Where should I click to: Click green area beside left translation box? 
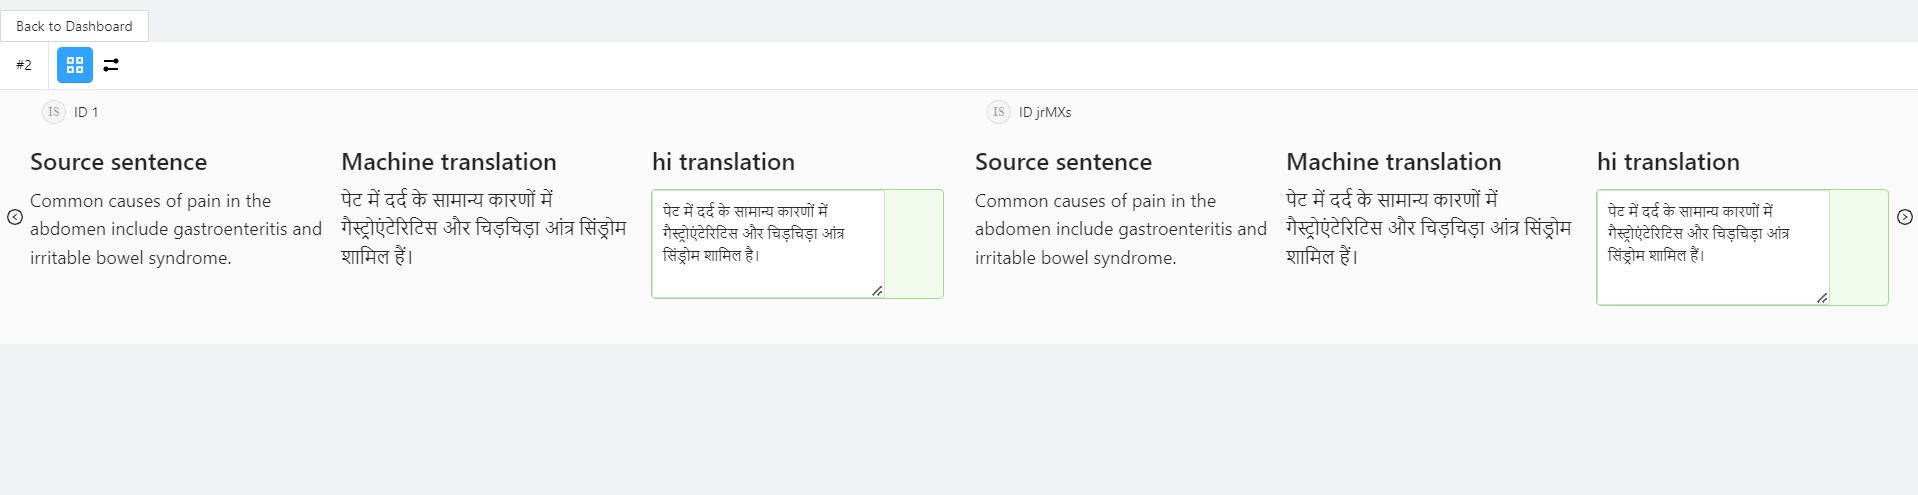coord(914,244)
